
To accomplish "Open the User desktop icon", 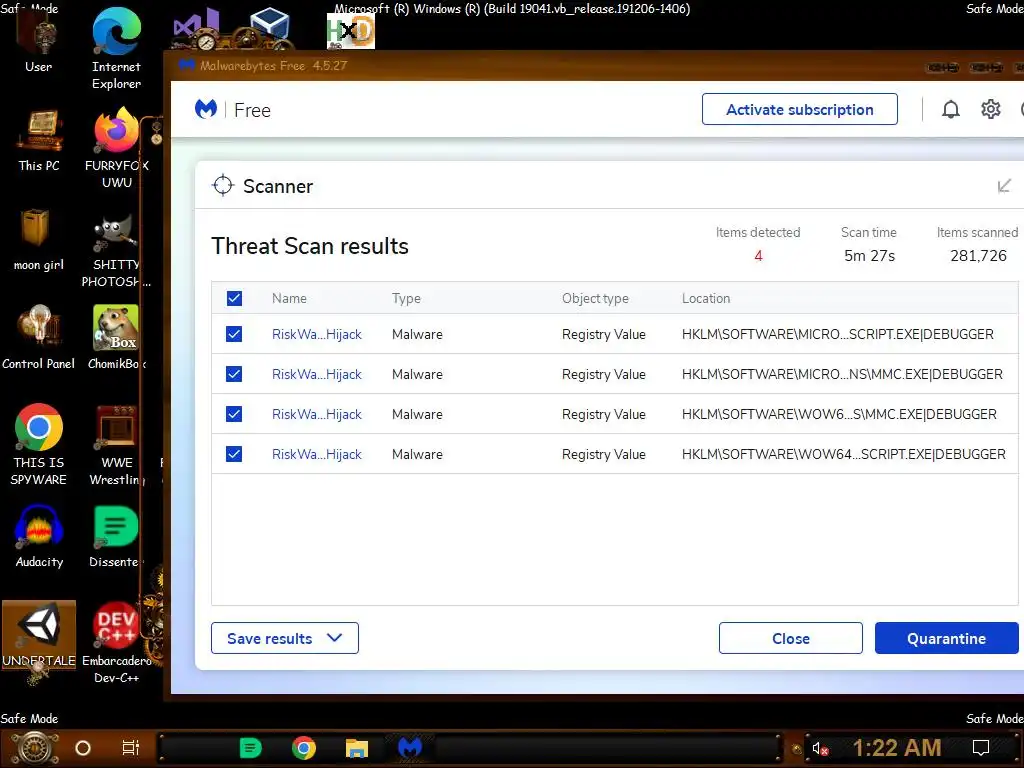I will tap(39, 41).
